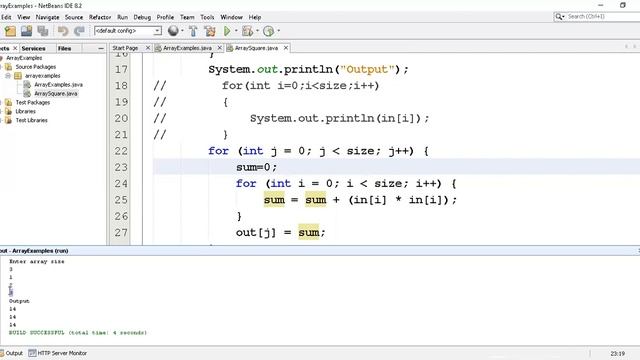Open dropdown arrow beside Profile Project icon
The width and height of the screenshot is (640, 360).
click(279, 31)
